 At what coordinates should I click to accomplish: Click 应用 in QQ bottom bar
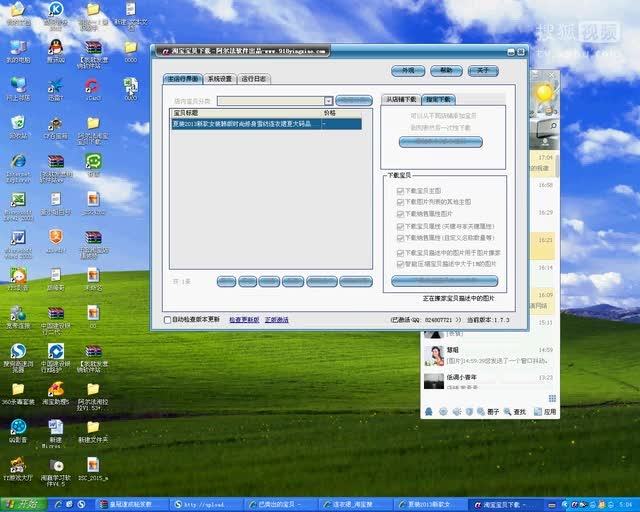[x=545, y=412]
